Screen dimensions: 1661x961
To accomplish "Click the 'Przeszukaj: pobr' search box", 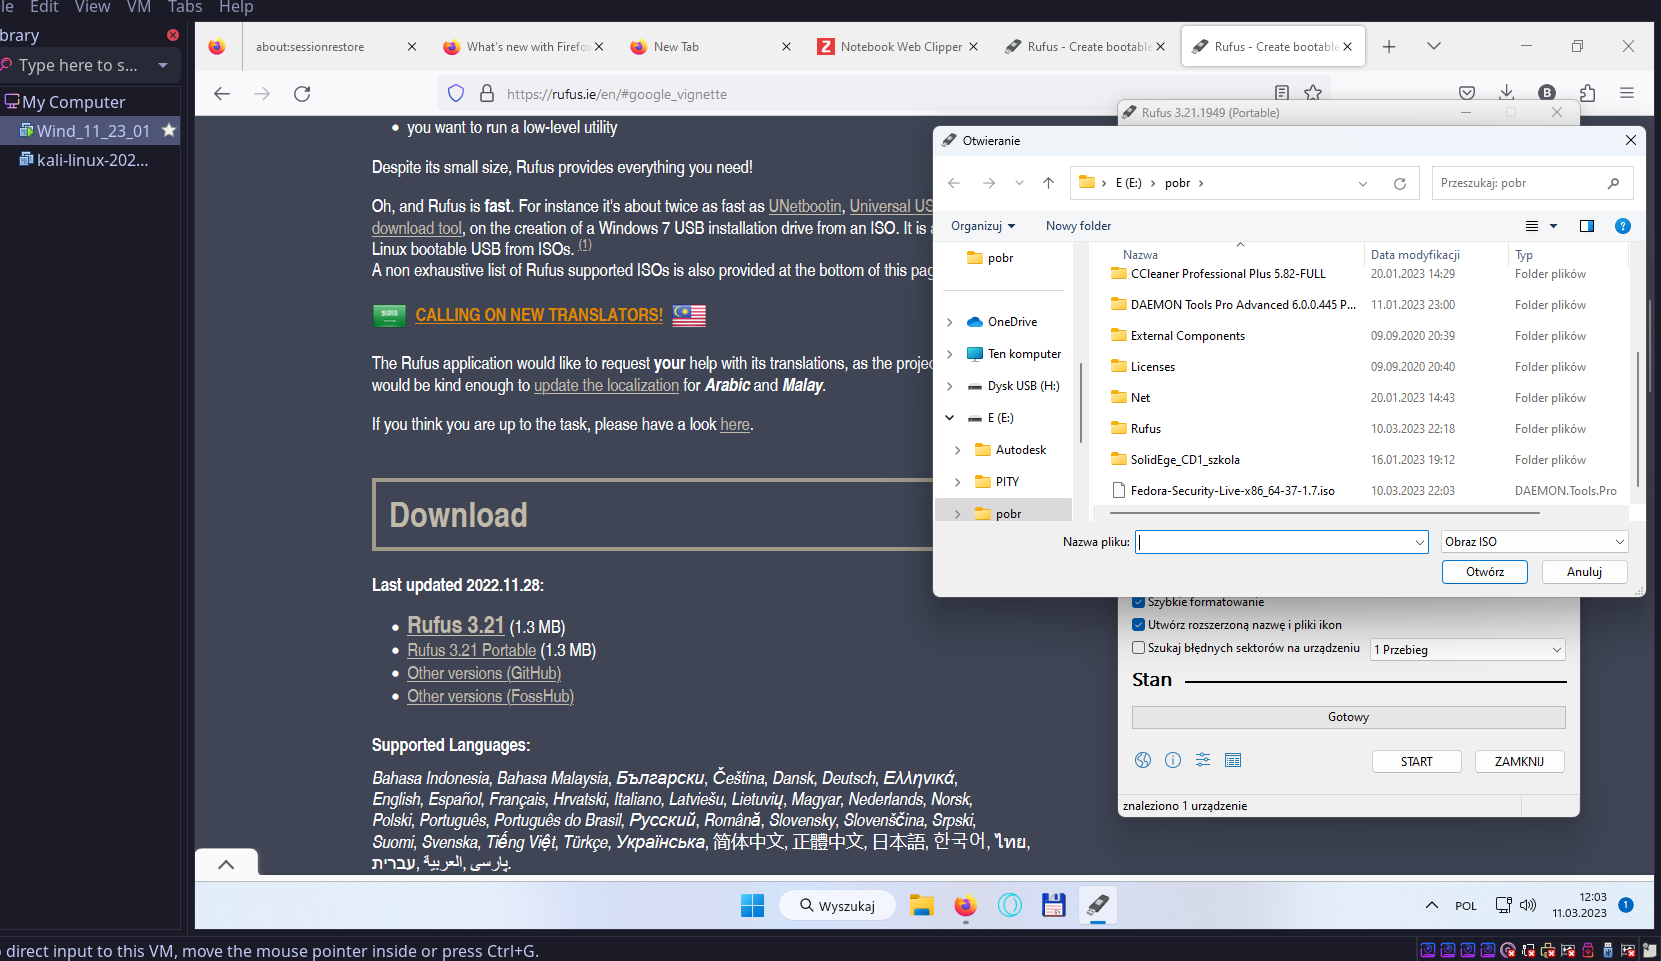I will [1532, 183].
